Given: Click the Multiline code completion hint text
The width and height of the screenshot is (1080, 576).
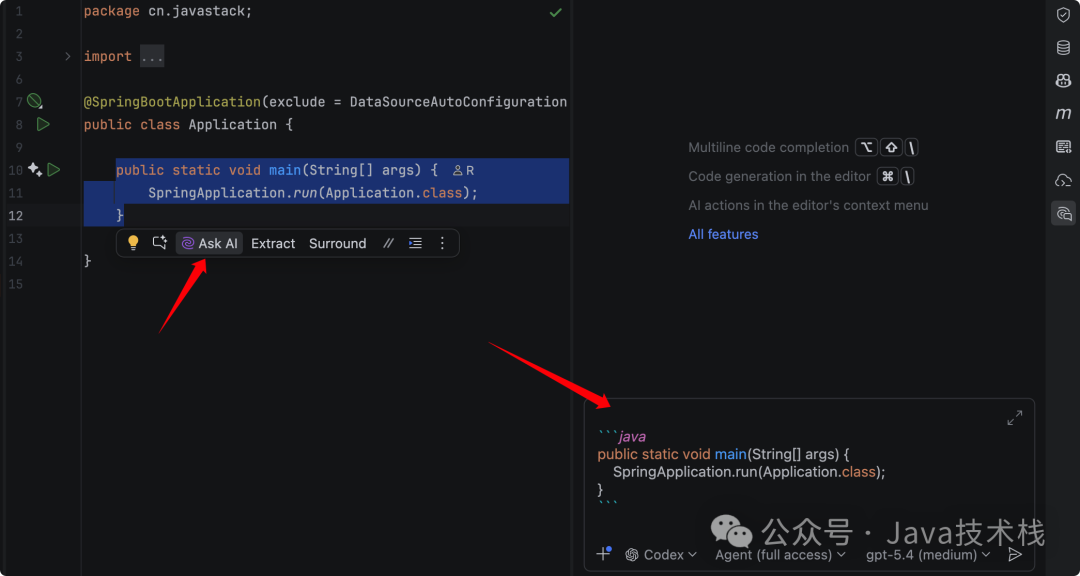Looking at the screenshot, I should tap(769, 147).
